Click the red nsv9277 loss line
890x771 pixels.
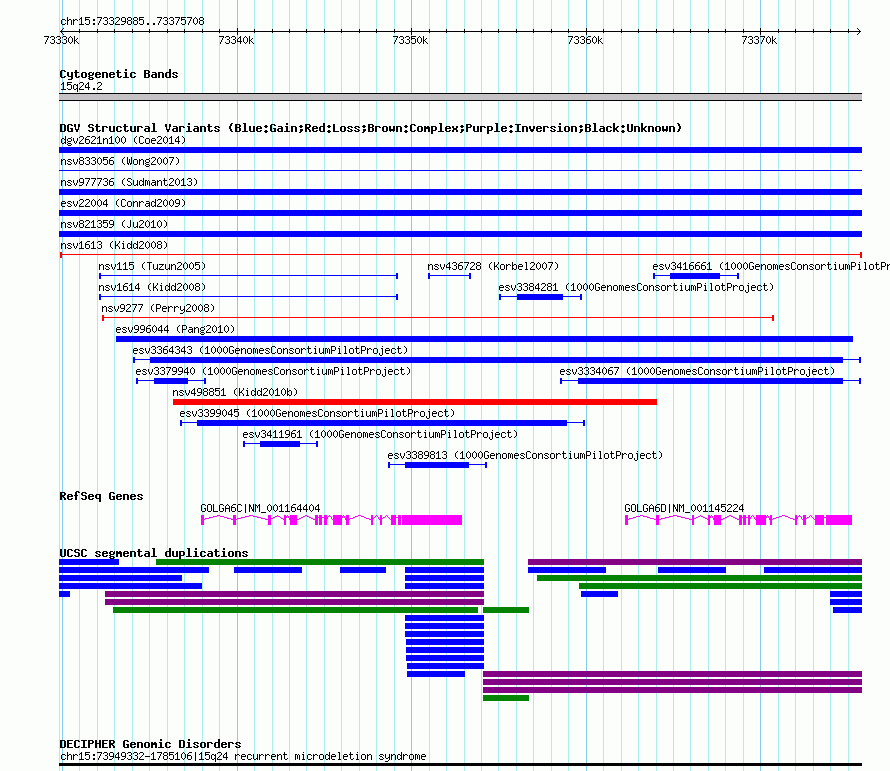click(438, 318)
